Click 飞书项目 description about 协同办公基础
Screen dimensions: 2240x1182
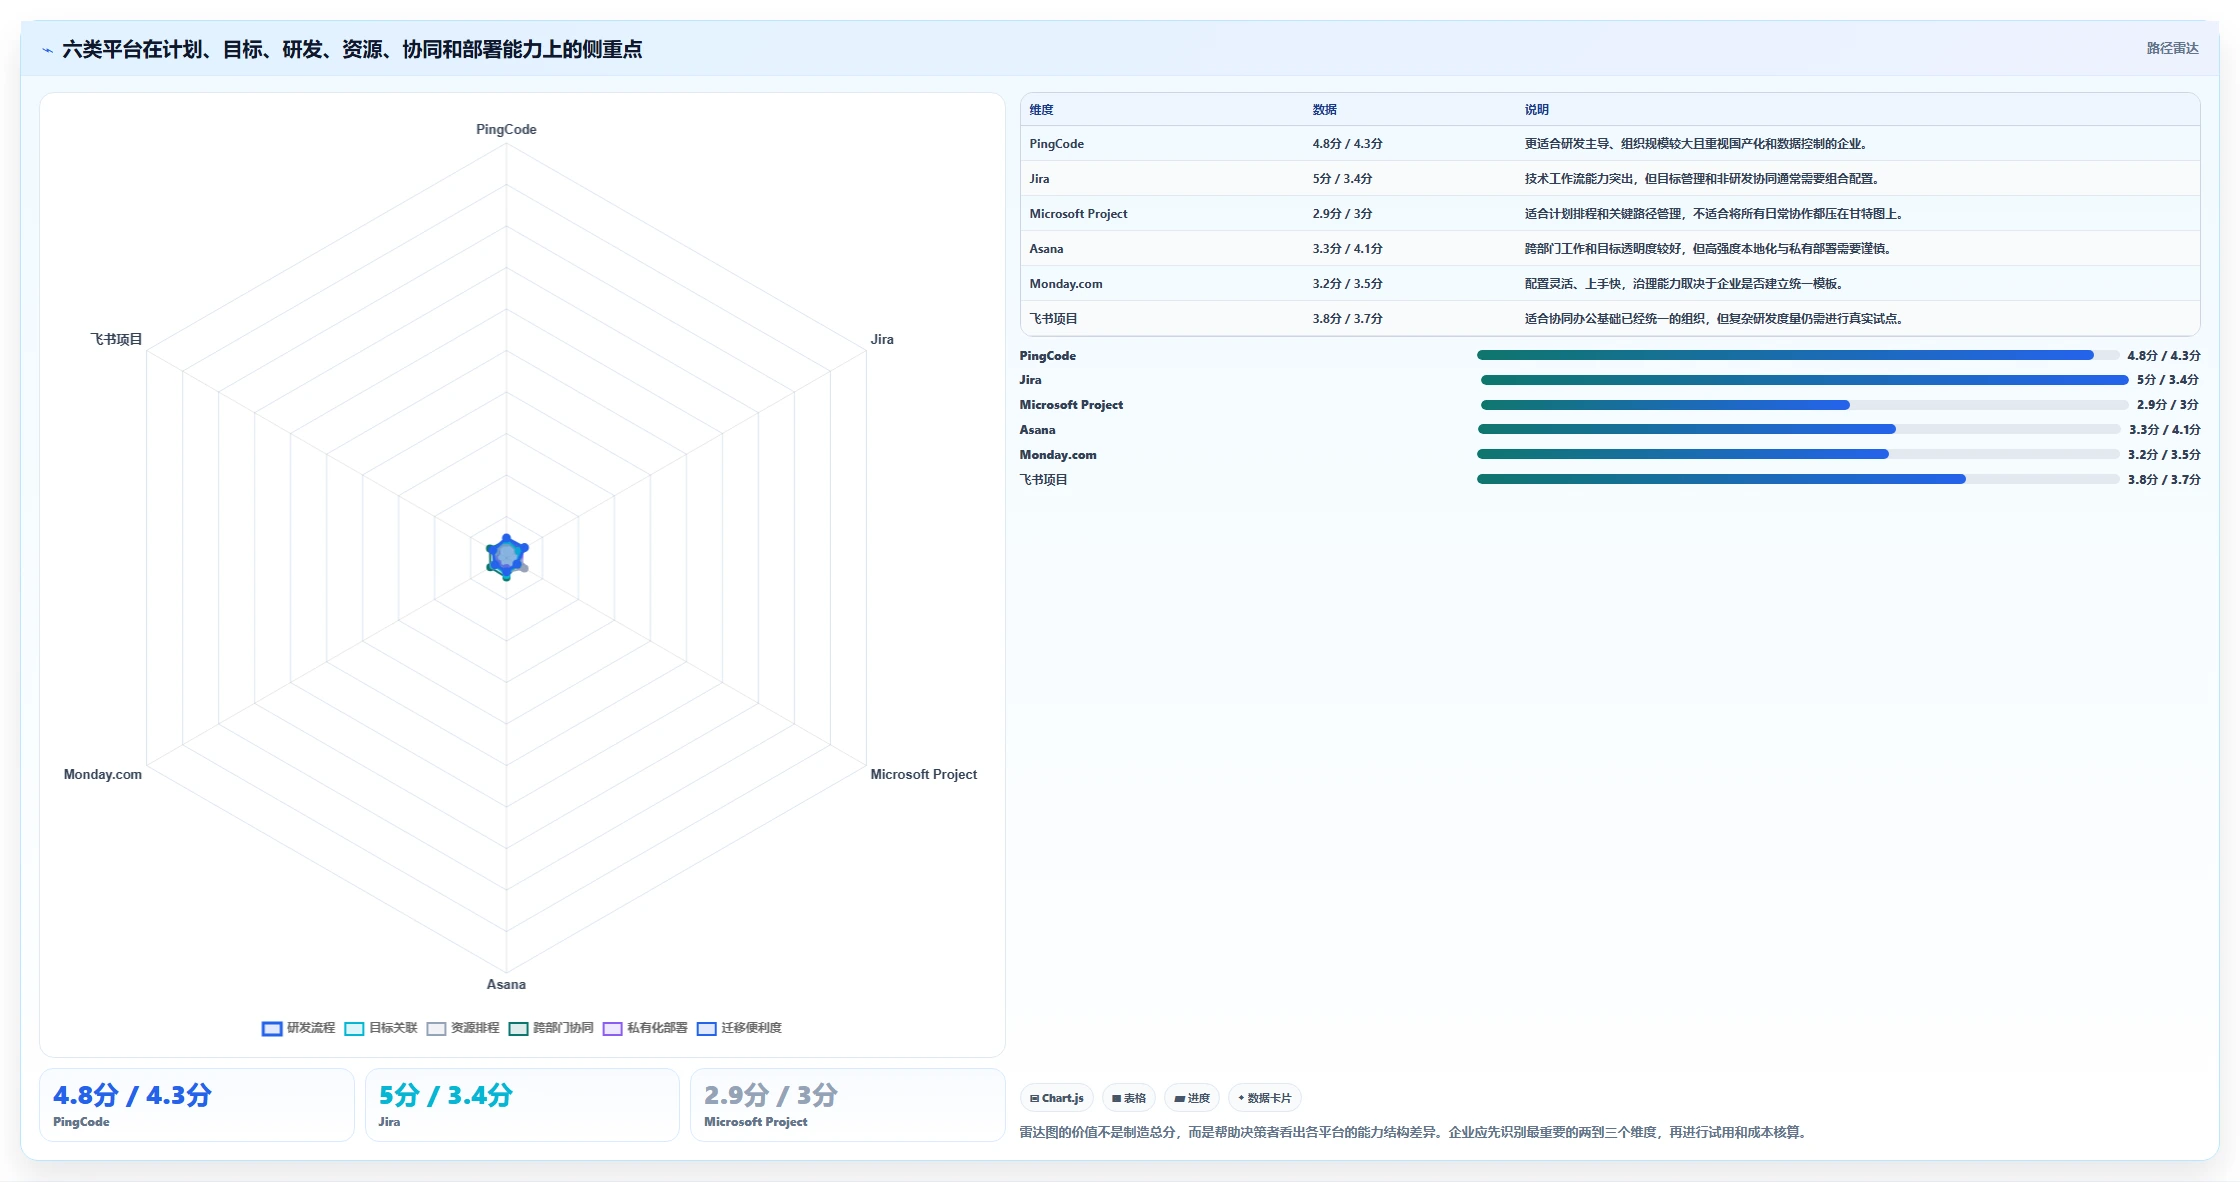[x=1716, y=319]
